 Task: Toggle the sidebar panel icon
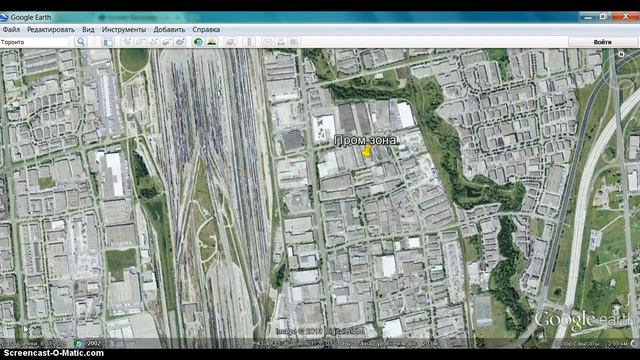tap(108, 42)
